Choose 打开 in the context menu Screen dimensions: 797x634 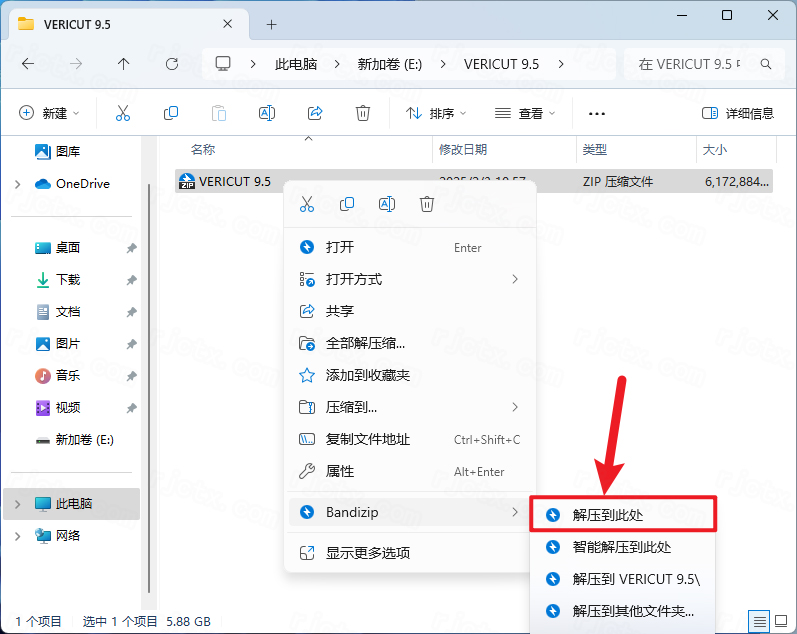410,247
